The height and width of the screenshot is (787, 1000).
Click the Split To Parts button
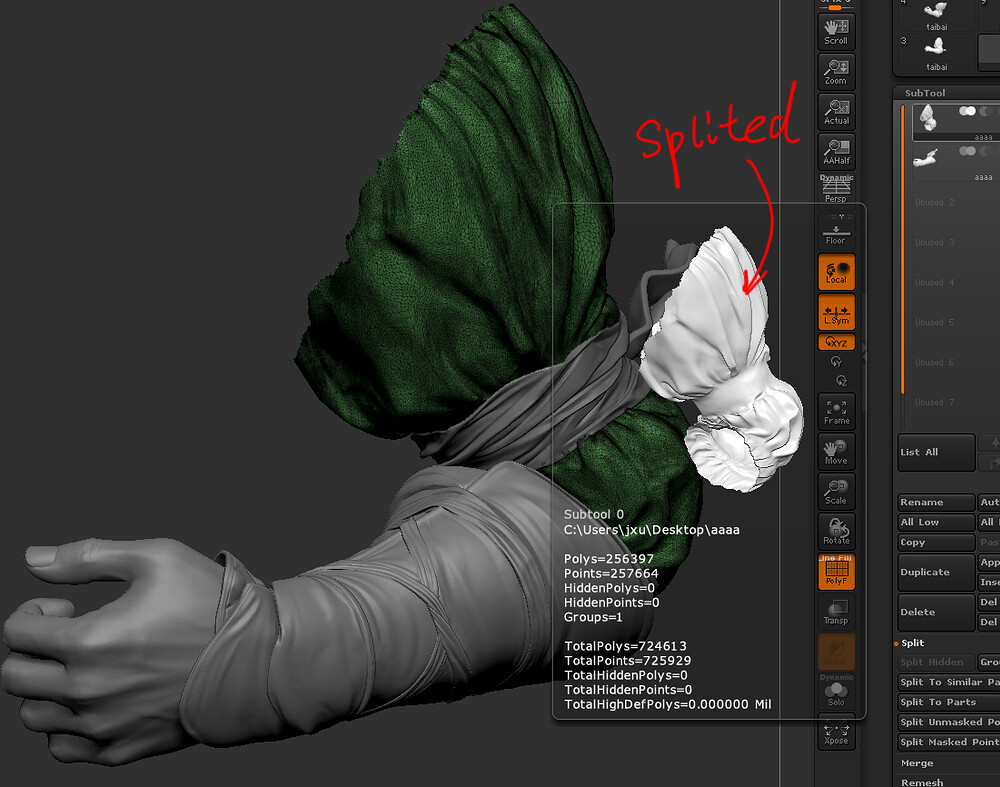(949, 702)
